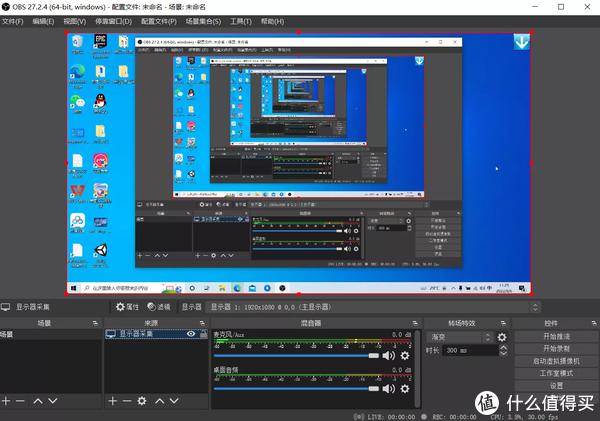The height and width of the screenshot is (421, 600).
Task: Open 麦克风/Aux audio settings gear
Action: click(405, 356)
